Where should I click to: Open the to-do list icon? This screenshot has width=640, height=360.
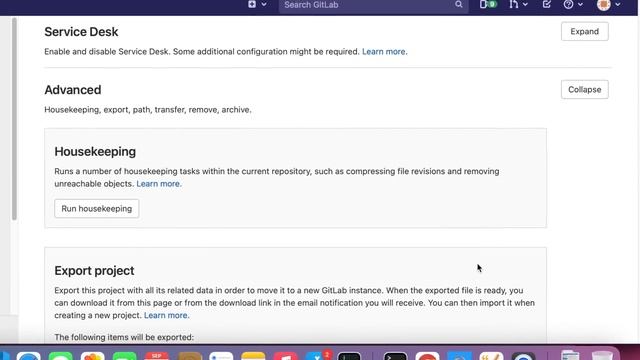click(x=547, y=4)
